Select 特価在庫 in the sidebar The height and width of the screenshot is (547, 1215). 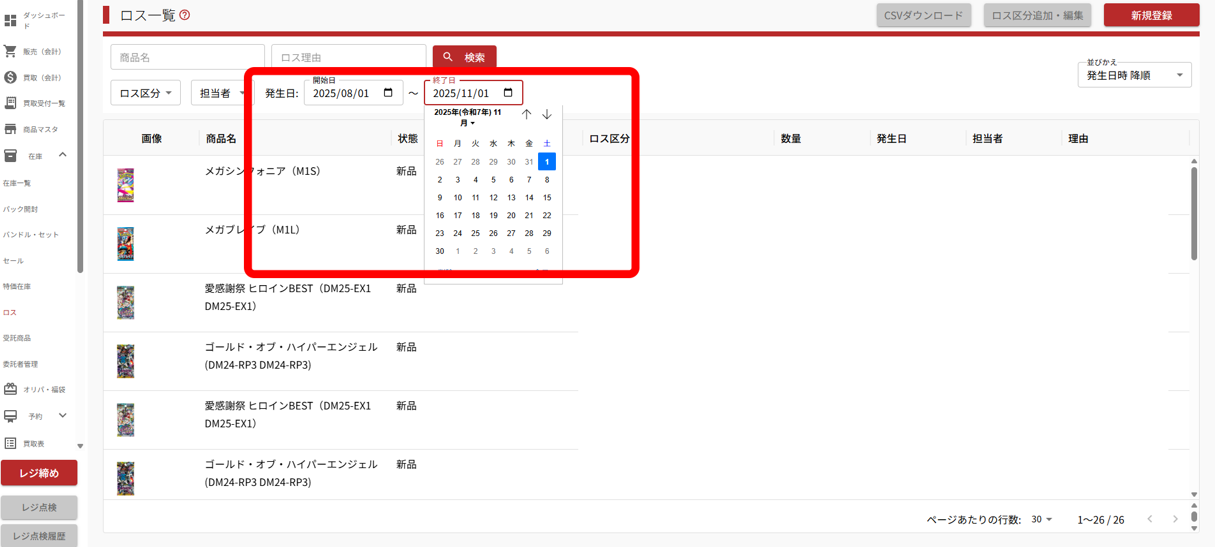17,286
